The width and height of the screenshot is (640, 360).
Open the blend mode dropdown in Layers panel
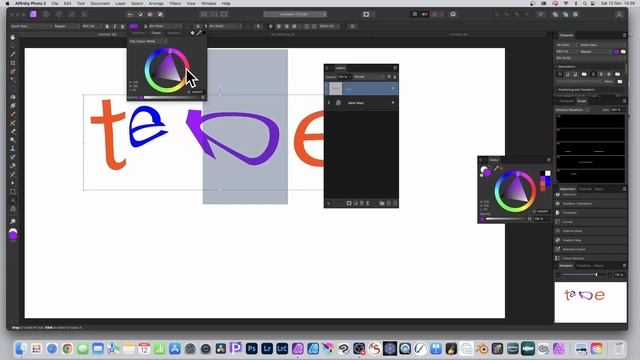[369, 77]
